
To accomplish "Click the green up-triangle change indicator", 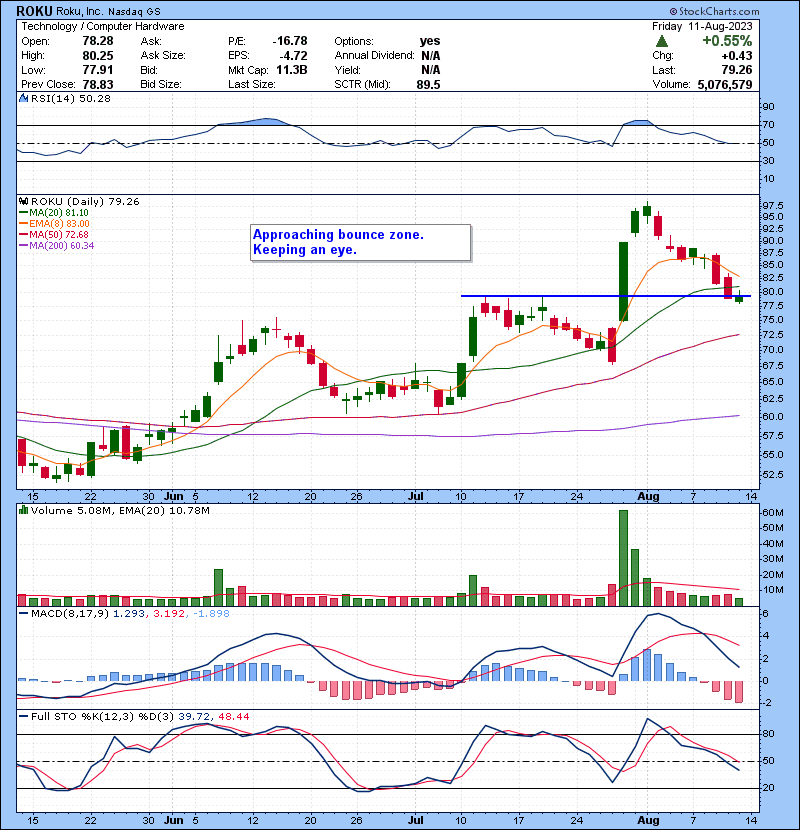I will [x=661, y=41].
